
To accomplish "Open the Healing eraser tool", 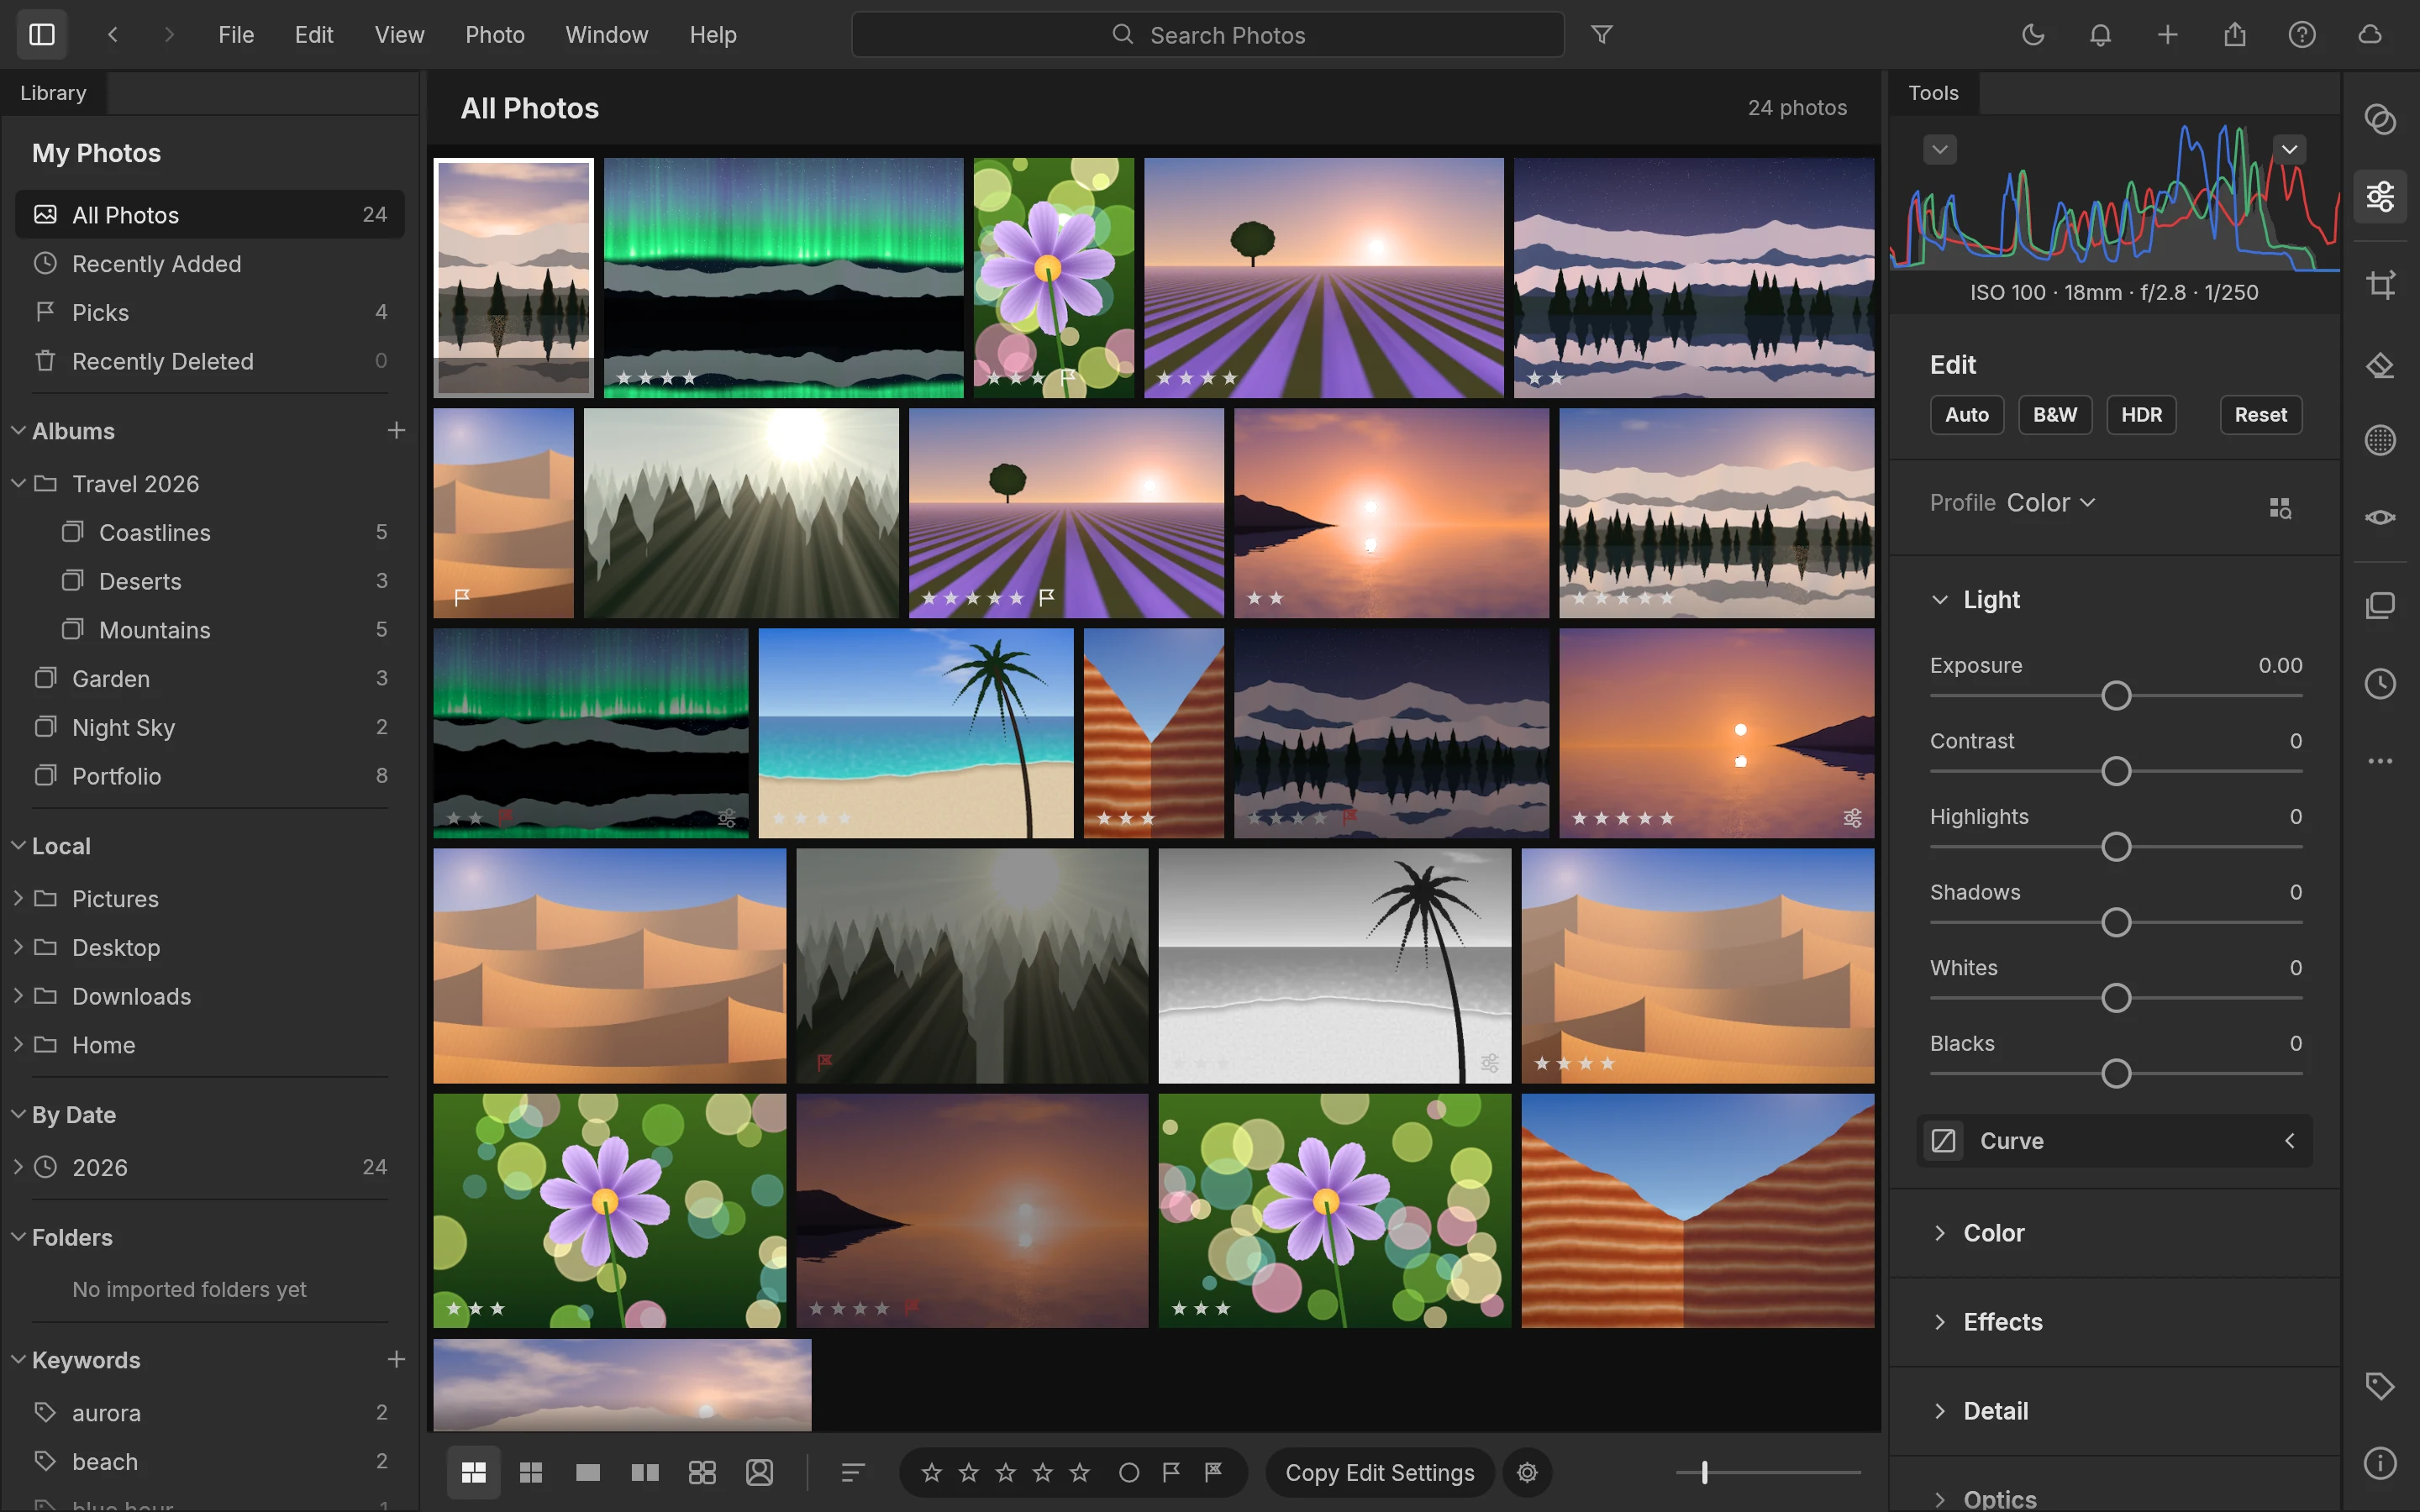I will (x=2380, y=365).
